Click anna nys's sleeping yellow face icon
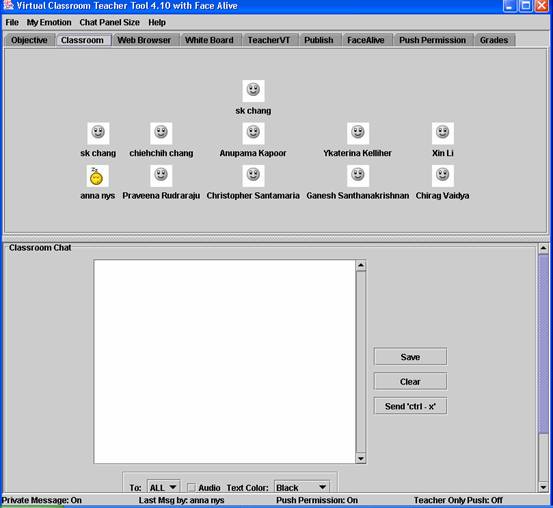Screen dimensions: 553x508 coord(97,176)
